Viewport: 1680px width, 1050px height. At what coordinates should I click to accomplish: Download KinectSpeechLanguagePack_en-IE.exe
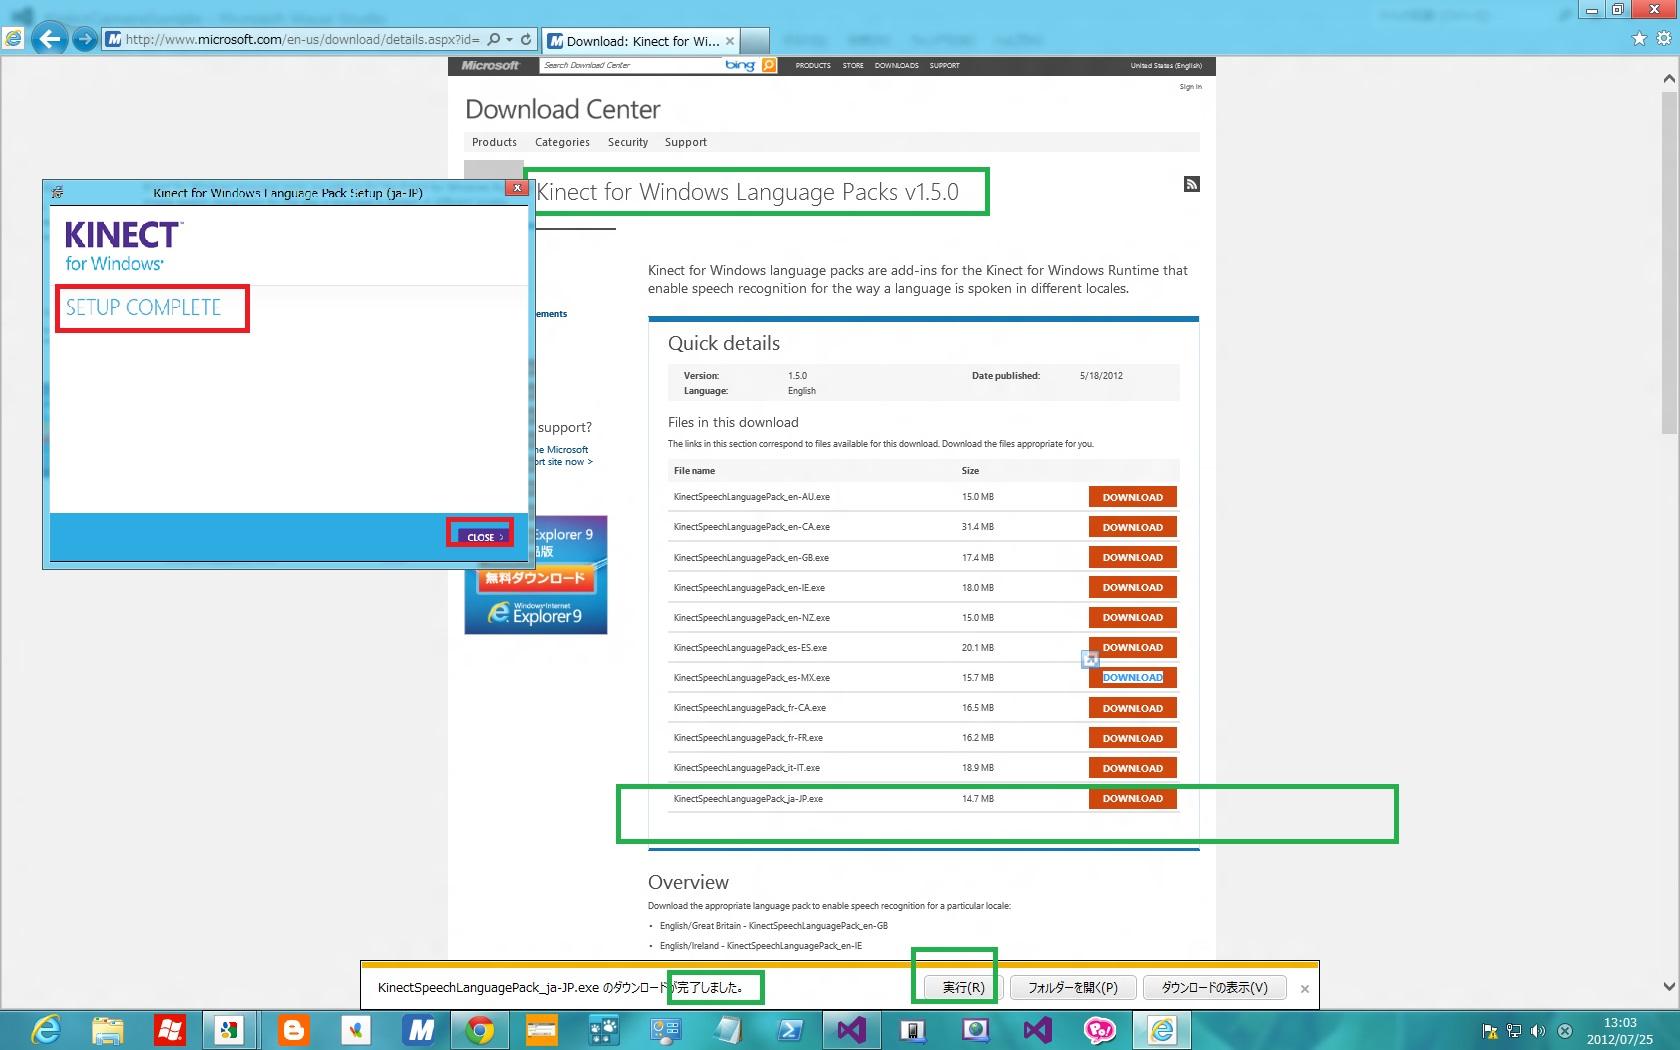pyautogui.click(x=1133, y=587)
